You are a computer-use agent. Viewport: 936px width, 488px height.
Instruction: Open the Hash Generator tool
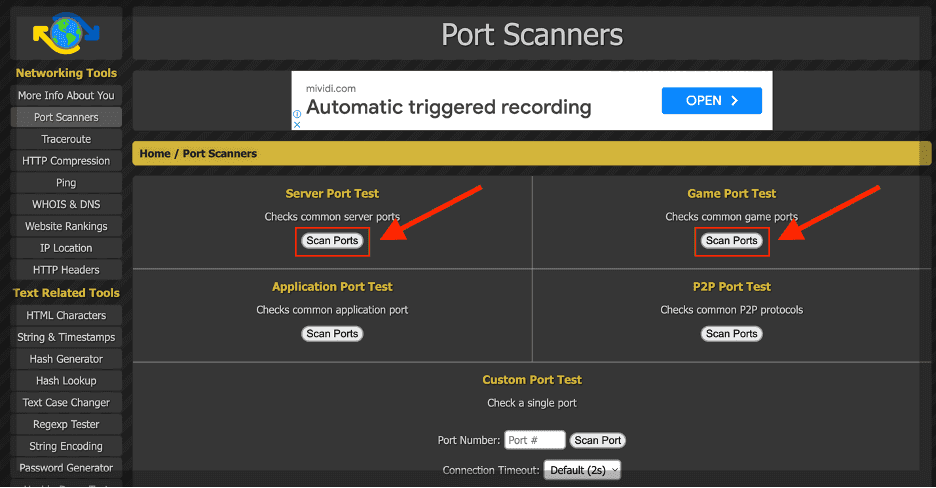click(66, 359)
